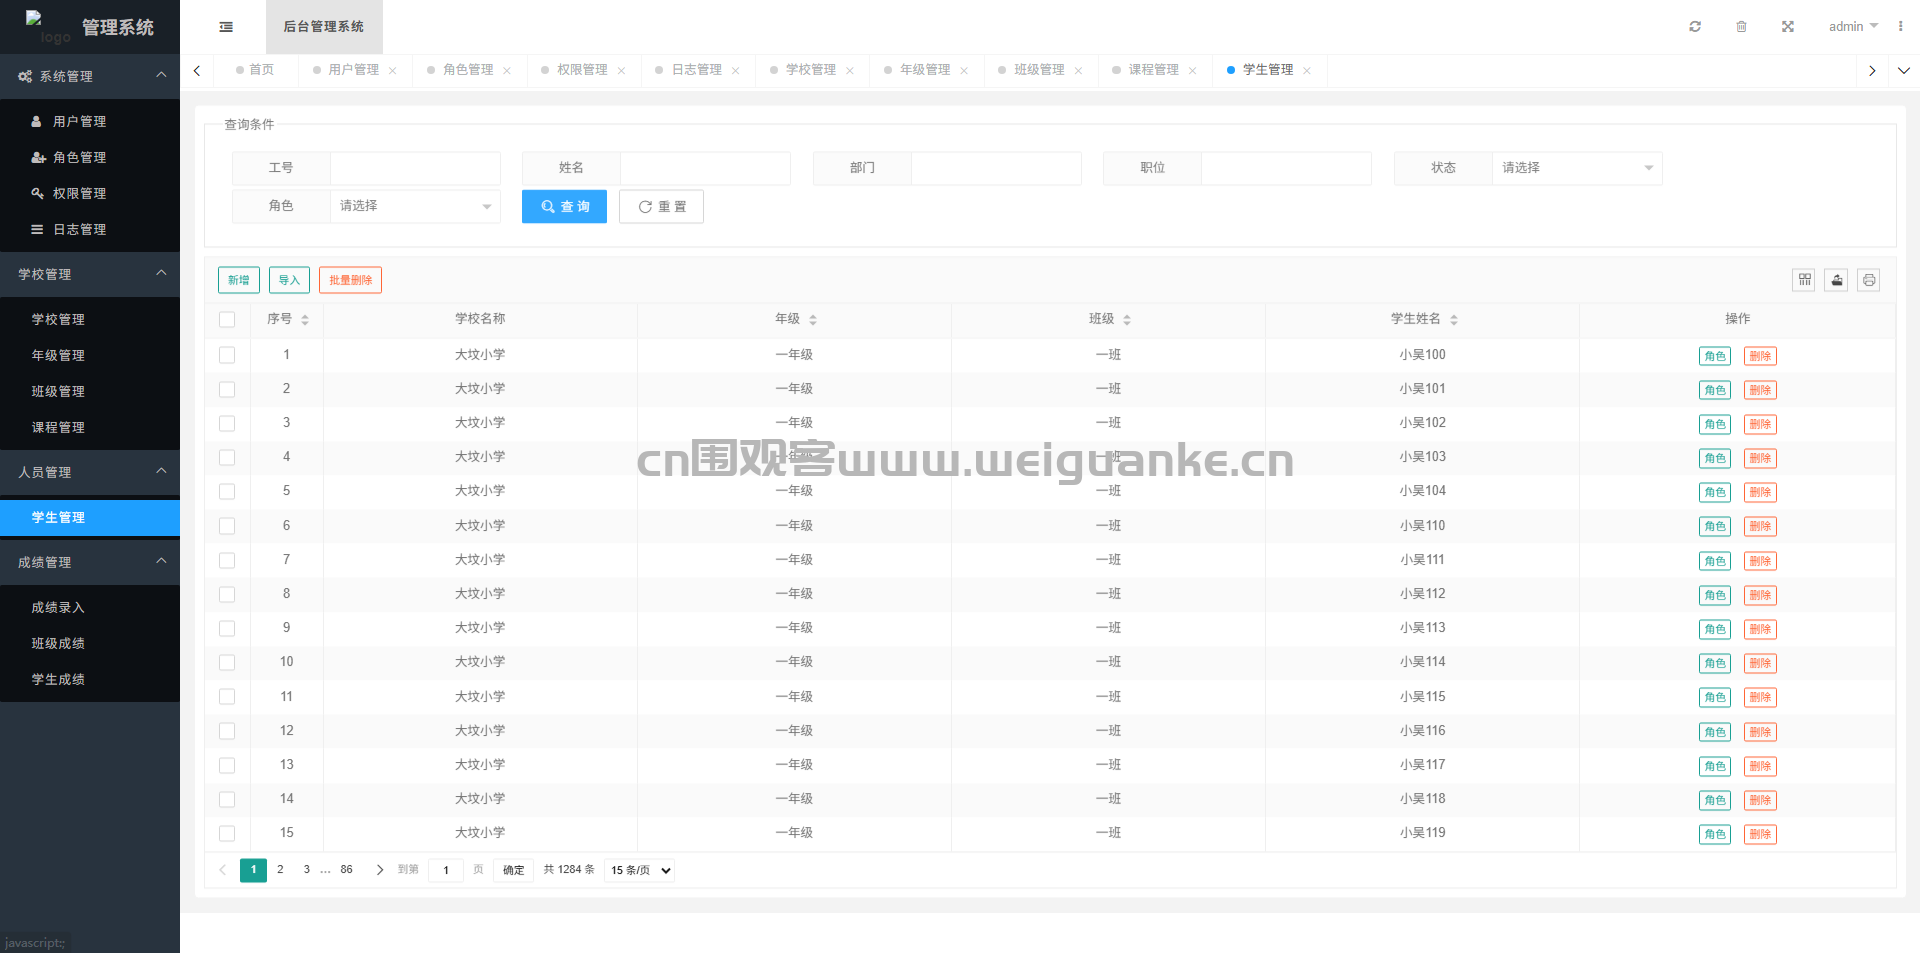
Task: Click the 确定 pagination confirm button
Action: pyautogui.click(x=513, y=870)
